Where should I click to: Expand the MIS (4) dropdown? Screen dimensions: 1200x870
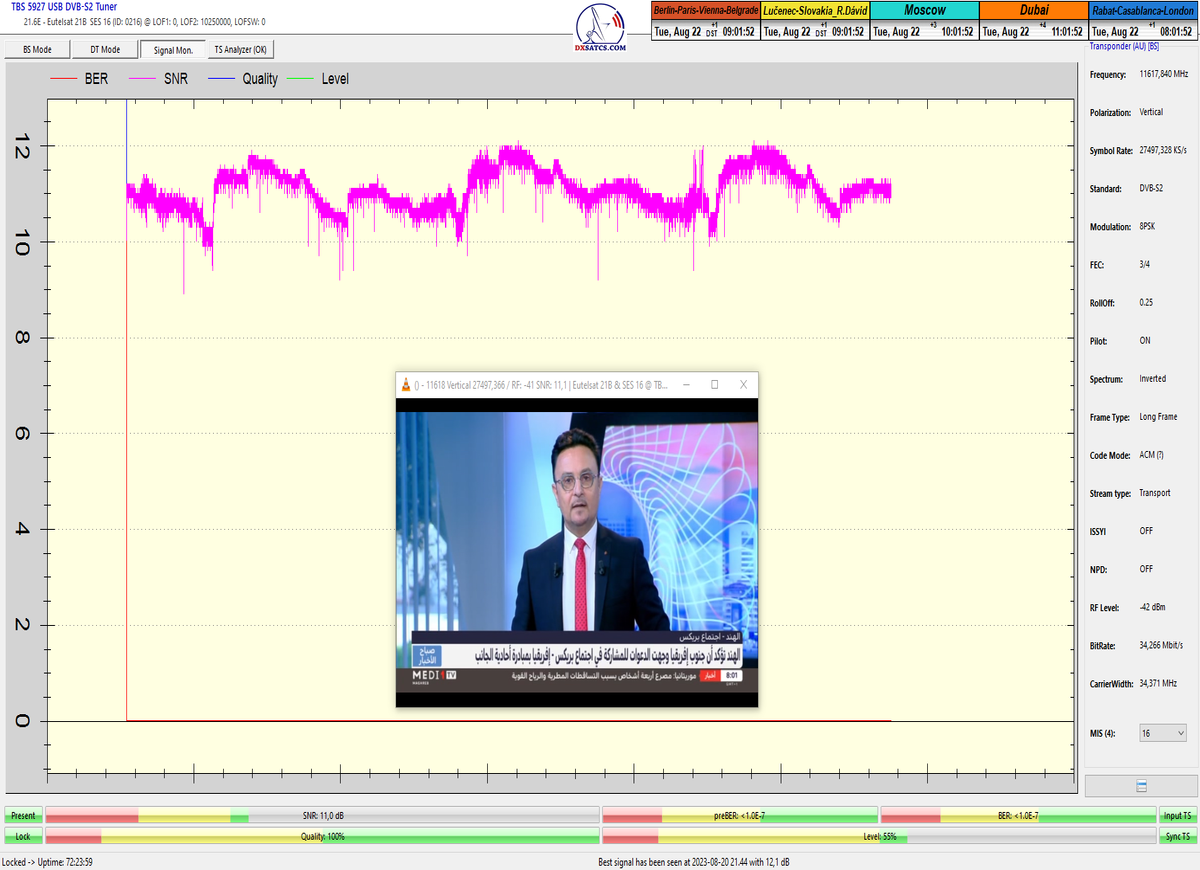click(1162, 733)
